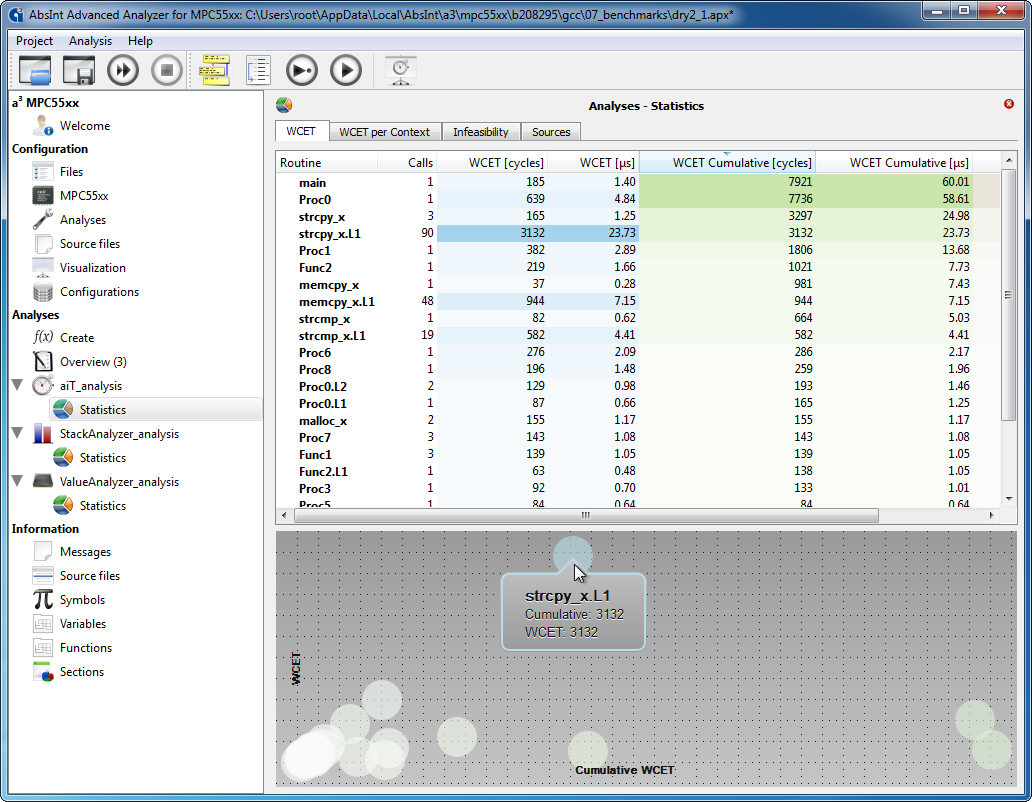Select the Proc0 routine row
1032x802 pixels.
click(x=638, y=199)
